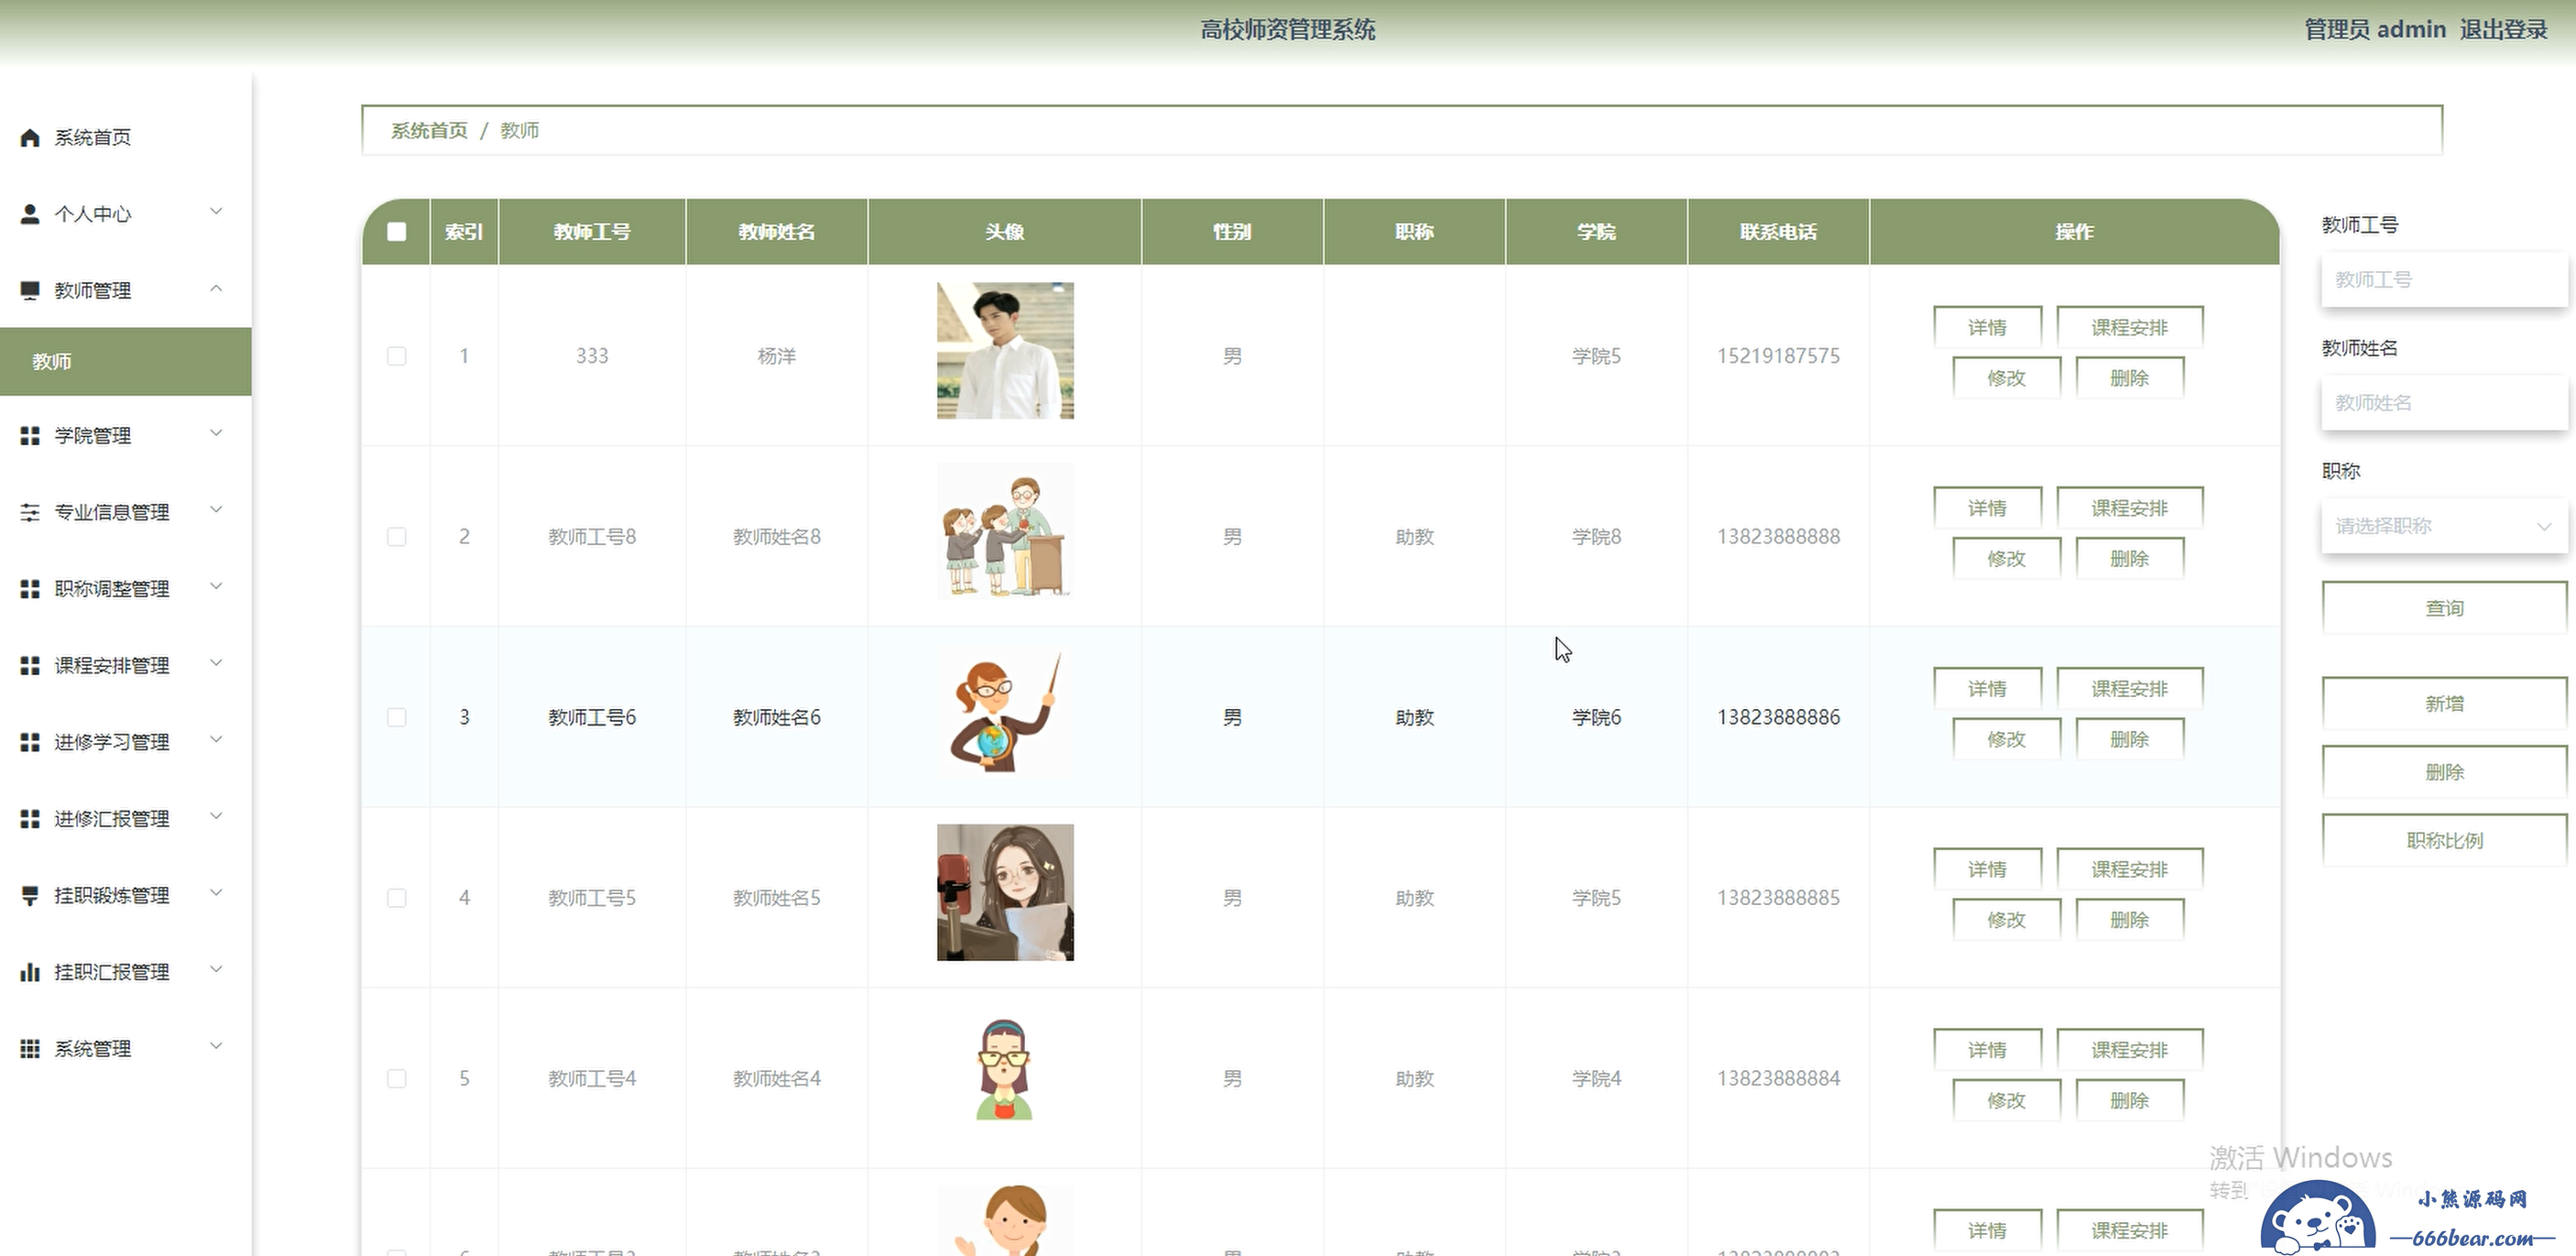Click the 查询 button
The width and height of the screenshot is (2576, 1256).
click(x=2444, y=608)
